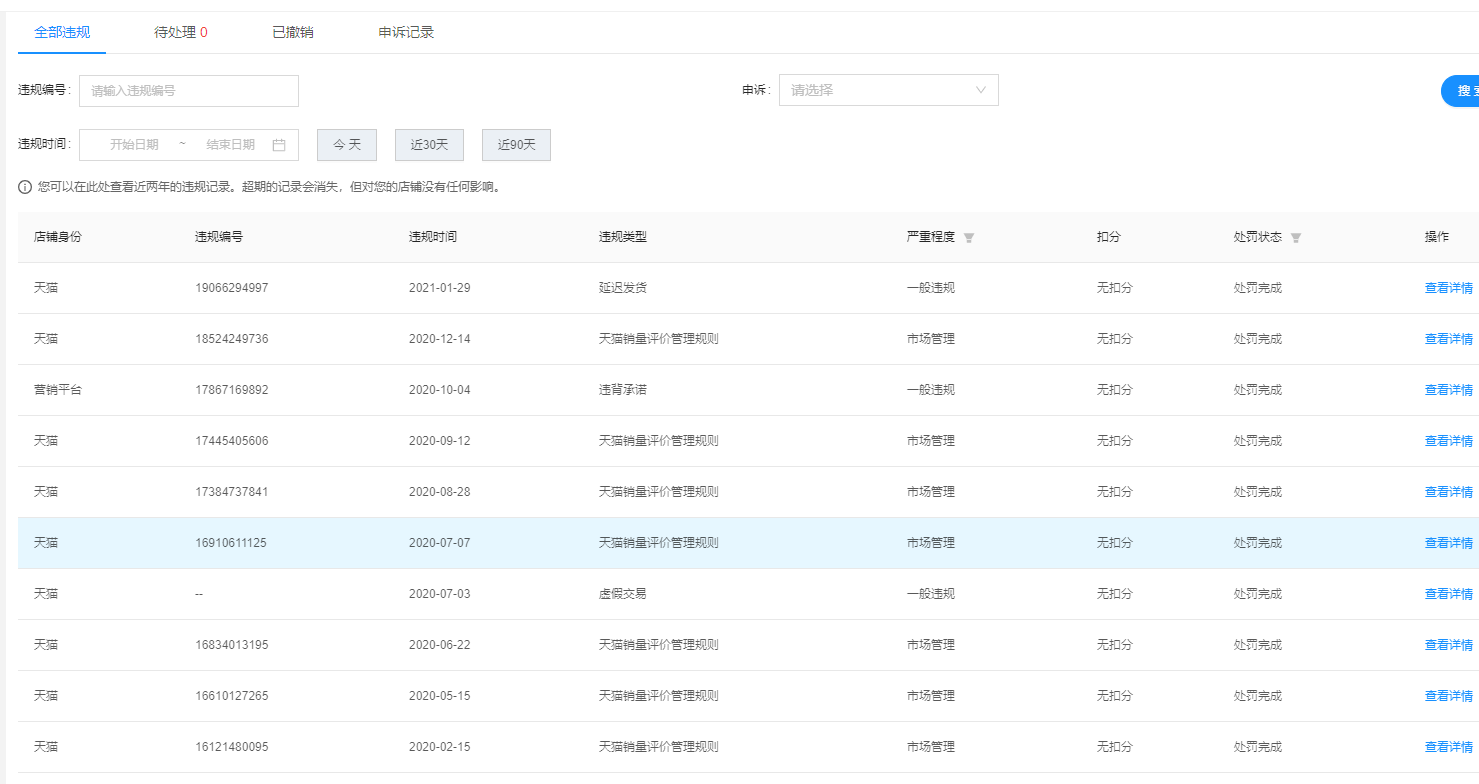Select the 虚假交易 violation type cell

(623, 594)
